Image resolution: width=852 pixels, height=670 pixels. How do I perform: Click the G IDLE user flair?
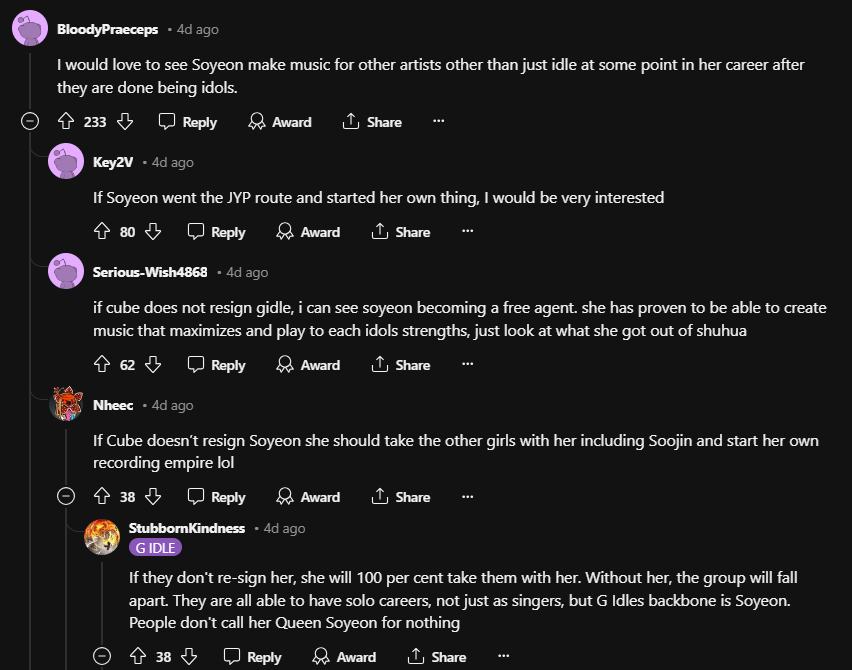click(x=155, y=548)
